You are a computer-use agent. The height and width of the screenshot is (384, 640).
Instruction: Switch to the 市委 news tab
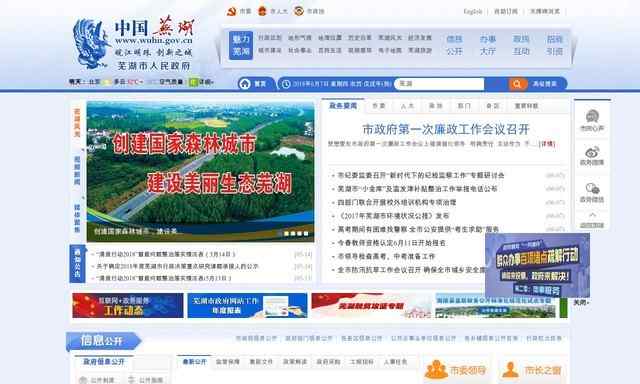(x=379, y=106)
